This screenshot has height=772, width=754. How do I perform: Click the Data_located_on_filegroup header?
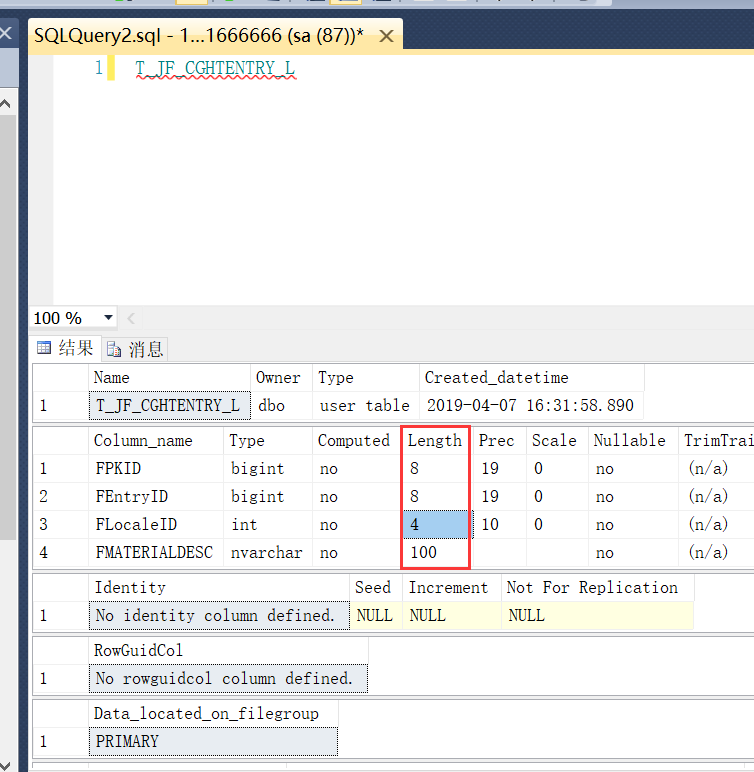pyautogui.click(x=213, y=714)
